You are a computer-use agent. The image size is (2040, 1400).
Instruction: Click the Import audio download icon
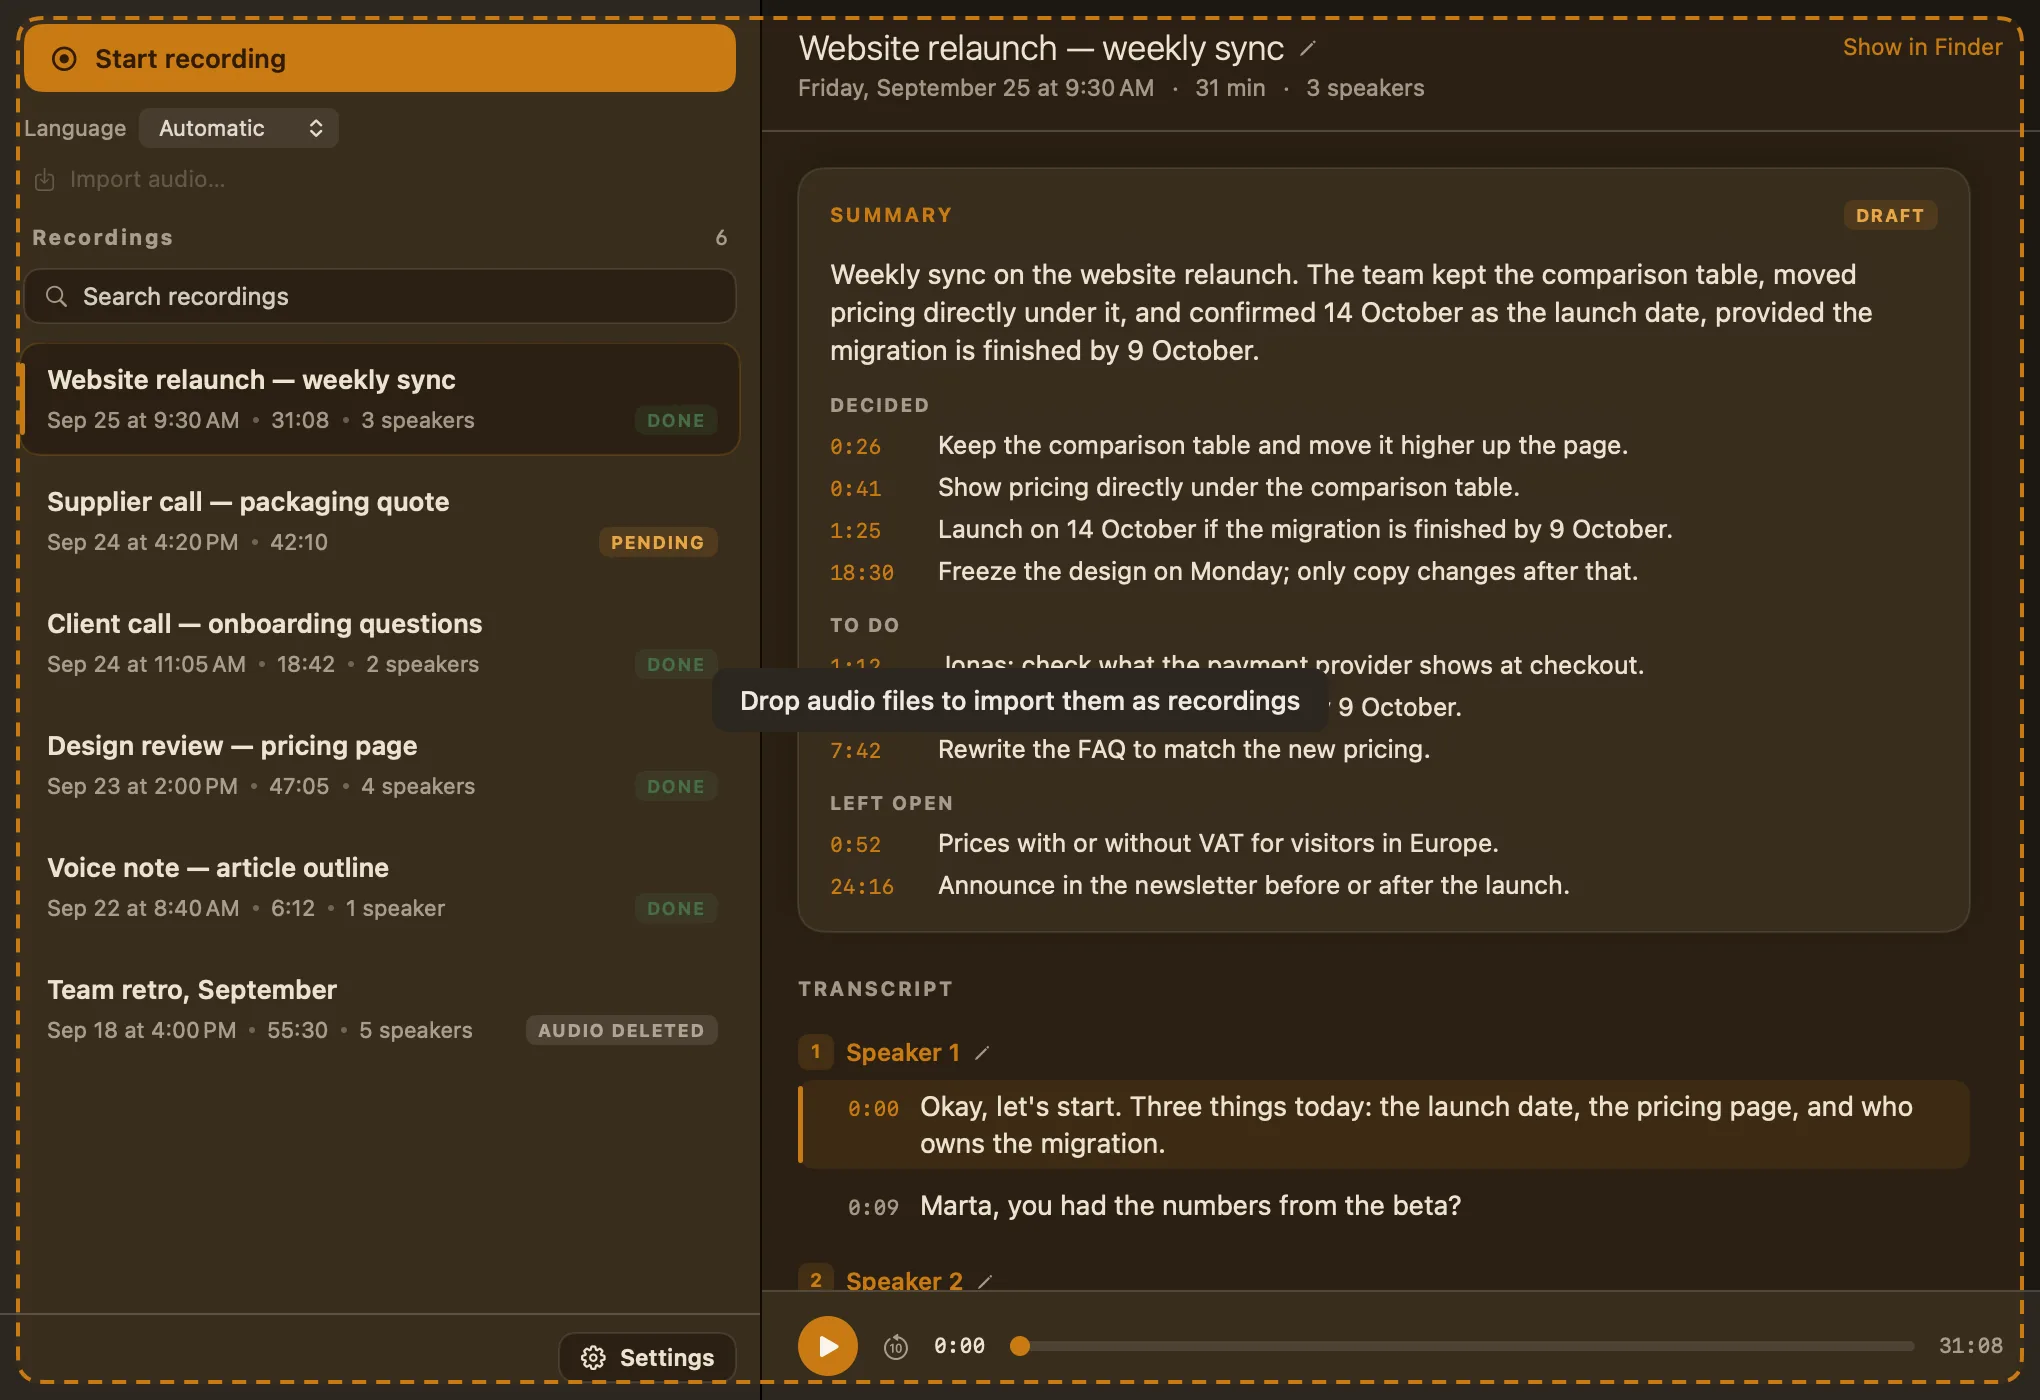(45, 180)
